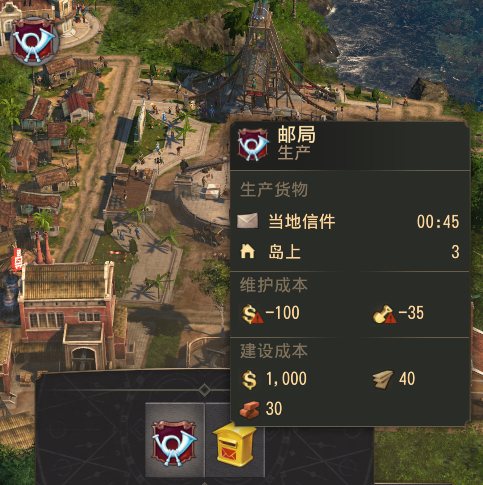This screenshot has height=485, width=483.
Task: Click the 00:45 production time value
Action: (438, 222)
